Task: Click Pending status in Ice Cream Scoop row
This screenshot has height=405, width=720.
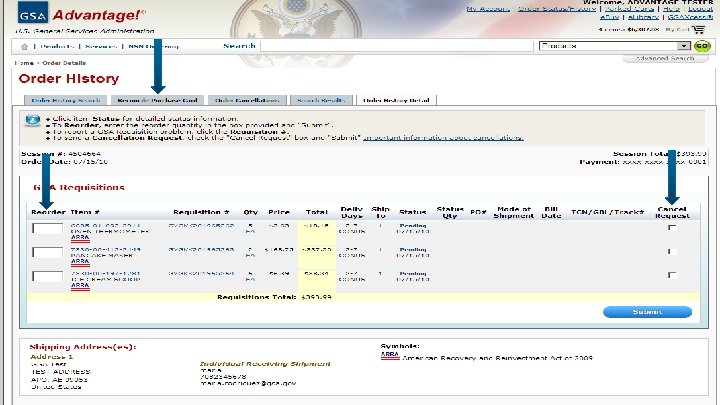Action: point(413,273)
